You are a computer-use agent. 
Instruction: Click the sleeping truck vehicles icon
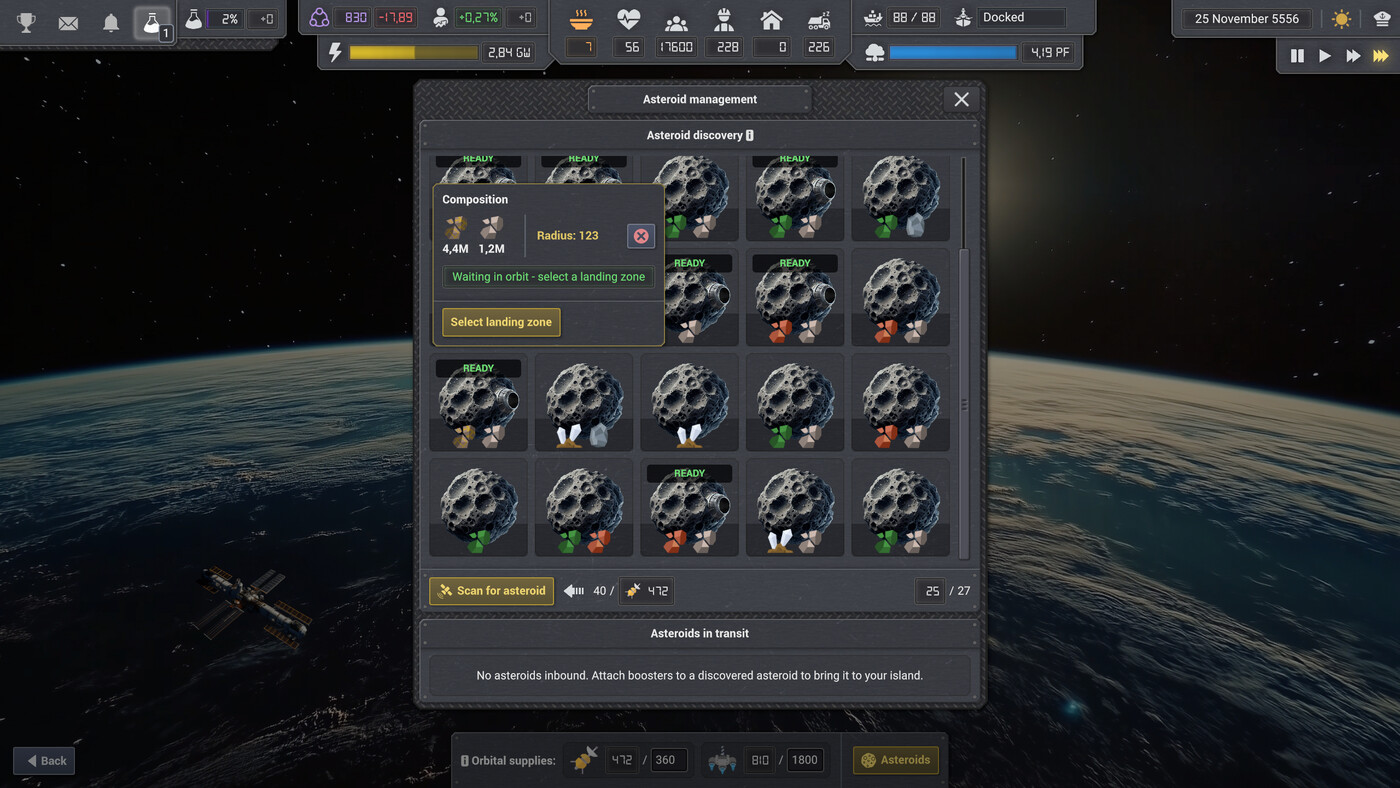point(819,19)
